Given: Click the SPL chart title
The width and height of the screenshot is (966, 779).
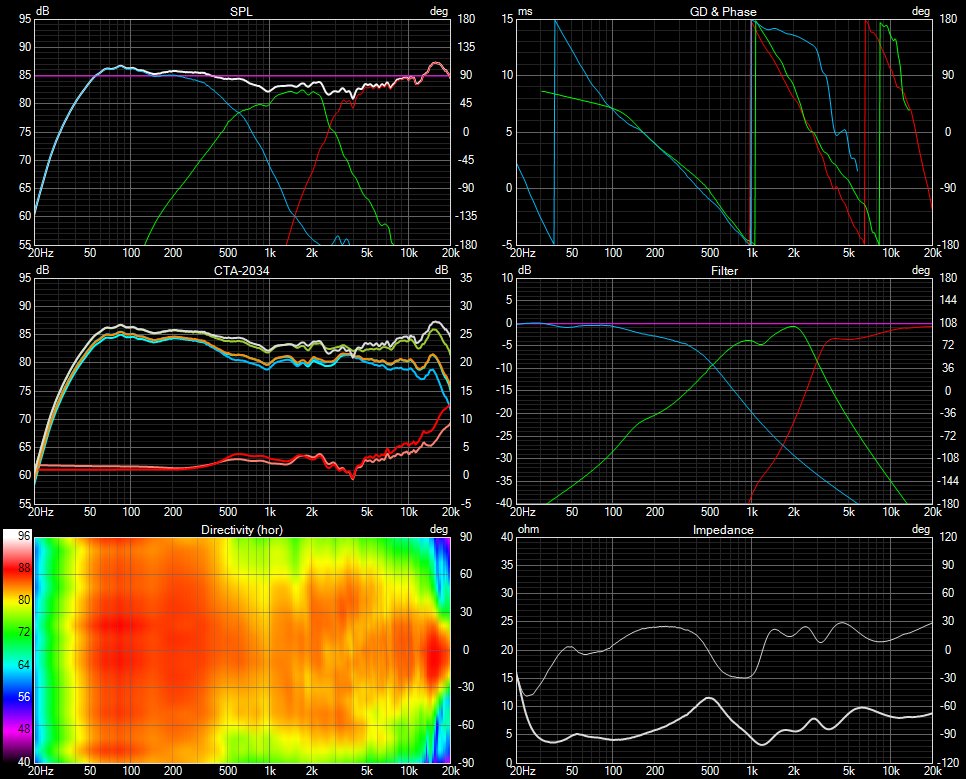Looking at the screenshot, I should click(241, 11).
